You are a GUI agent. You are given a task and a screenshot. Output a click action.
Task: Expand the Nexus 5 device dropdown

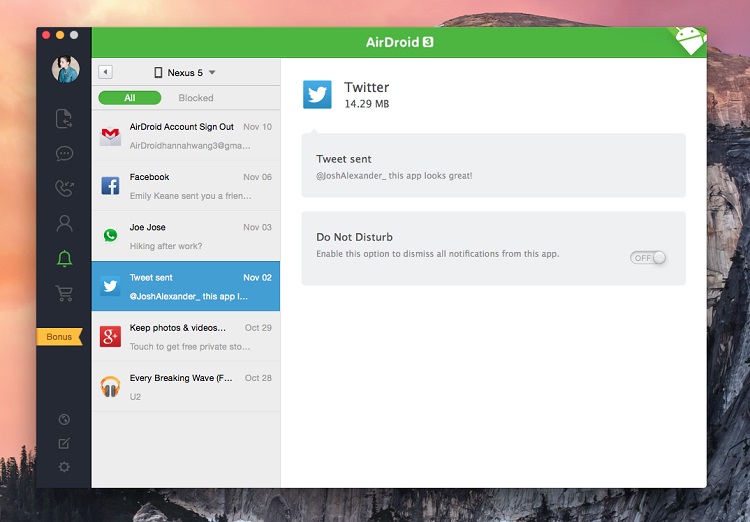[x=185, y=73]
